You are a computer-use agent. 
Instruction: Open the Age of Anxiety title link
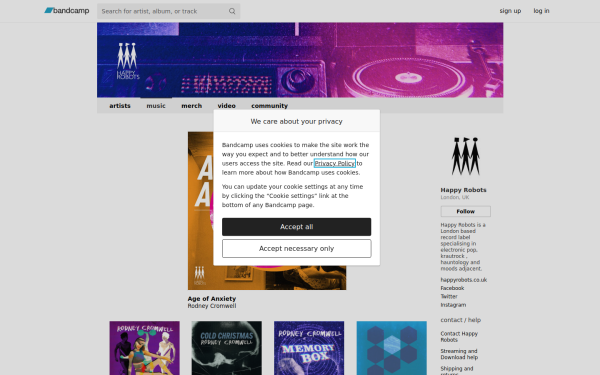pyautogui.click(x=212, y=298)
